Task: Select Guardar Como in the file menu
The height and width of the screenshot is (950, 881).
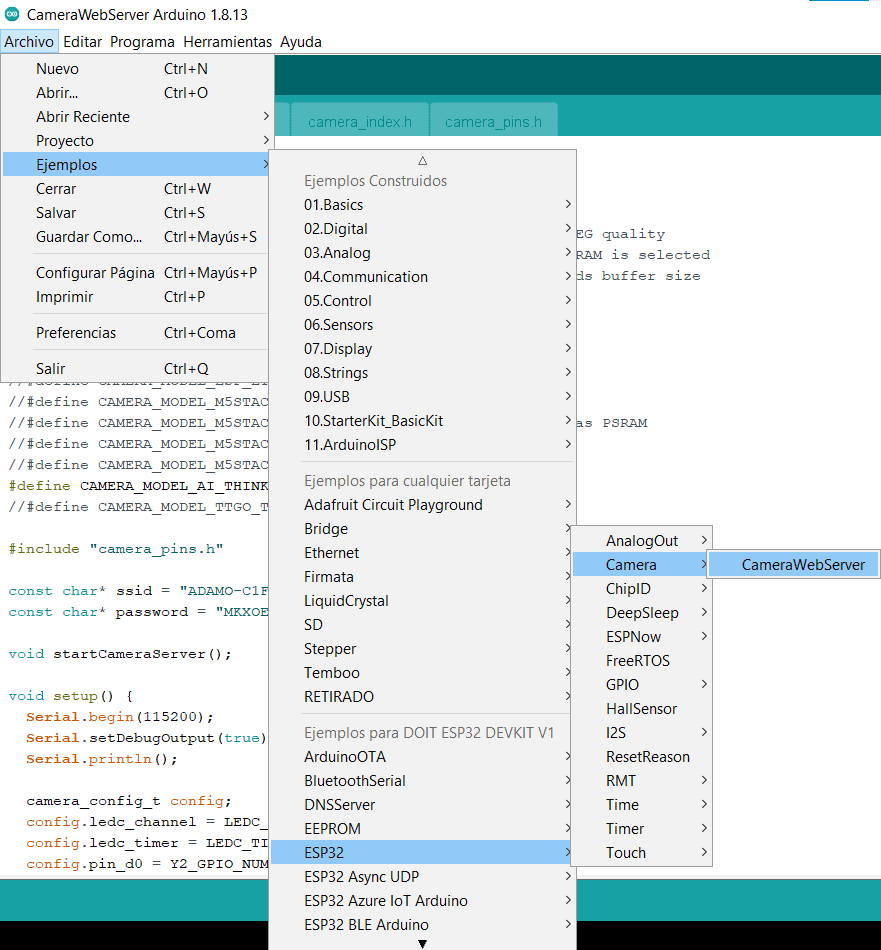Action: [89, 237]
